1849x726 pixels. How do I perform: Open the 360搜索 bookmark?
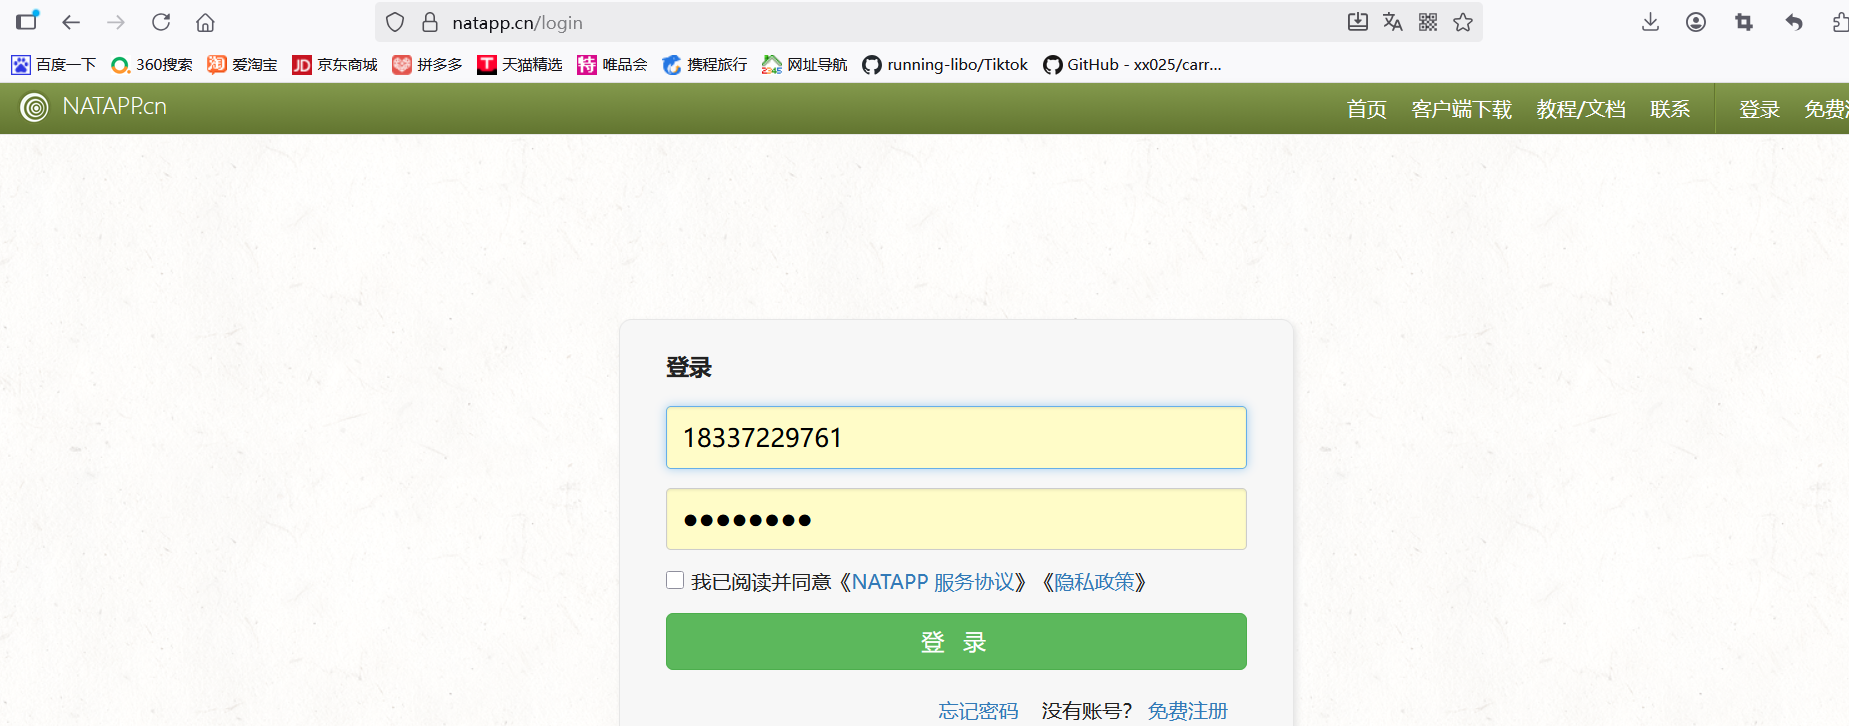152,65
